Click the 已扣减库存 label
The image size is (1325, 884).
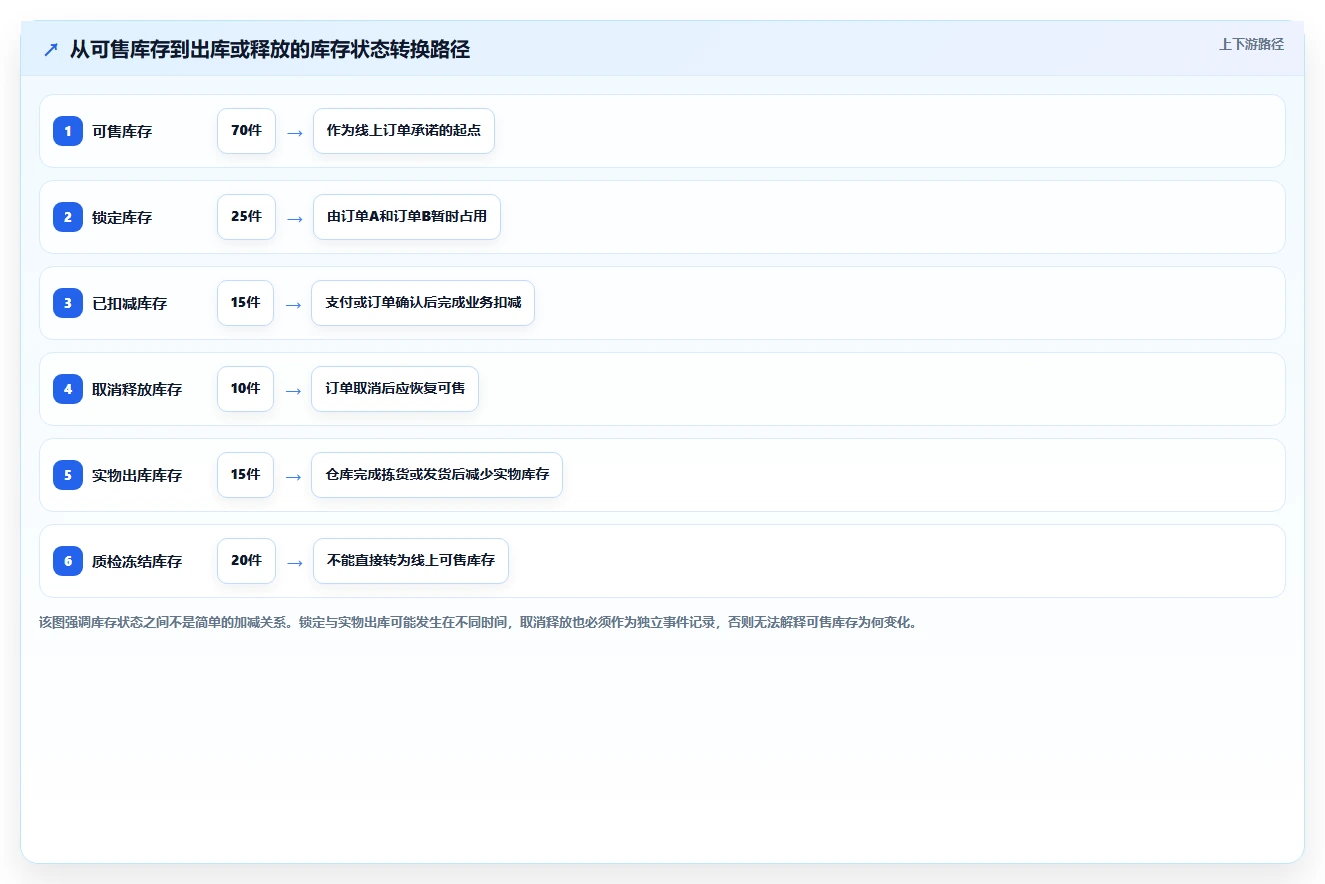(129, 303)
